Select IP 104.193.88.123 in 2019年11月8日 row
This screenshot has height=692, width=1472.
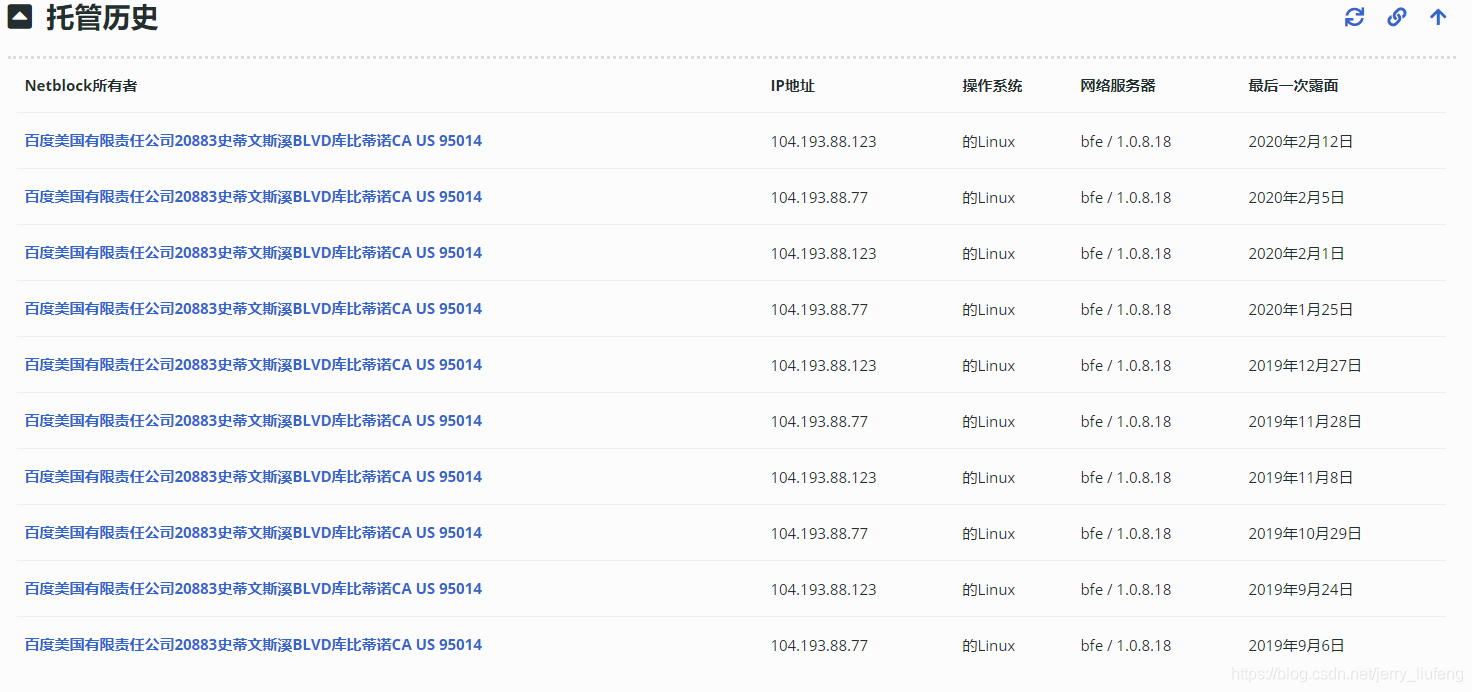coord(823,478)
